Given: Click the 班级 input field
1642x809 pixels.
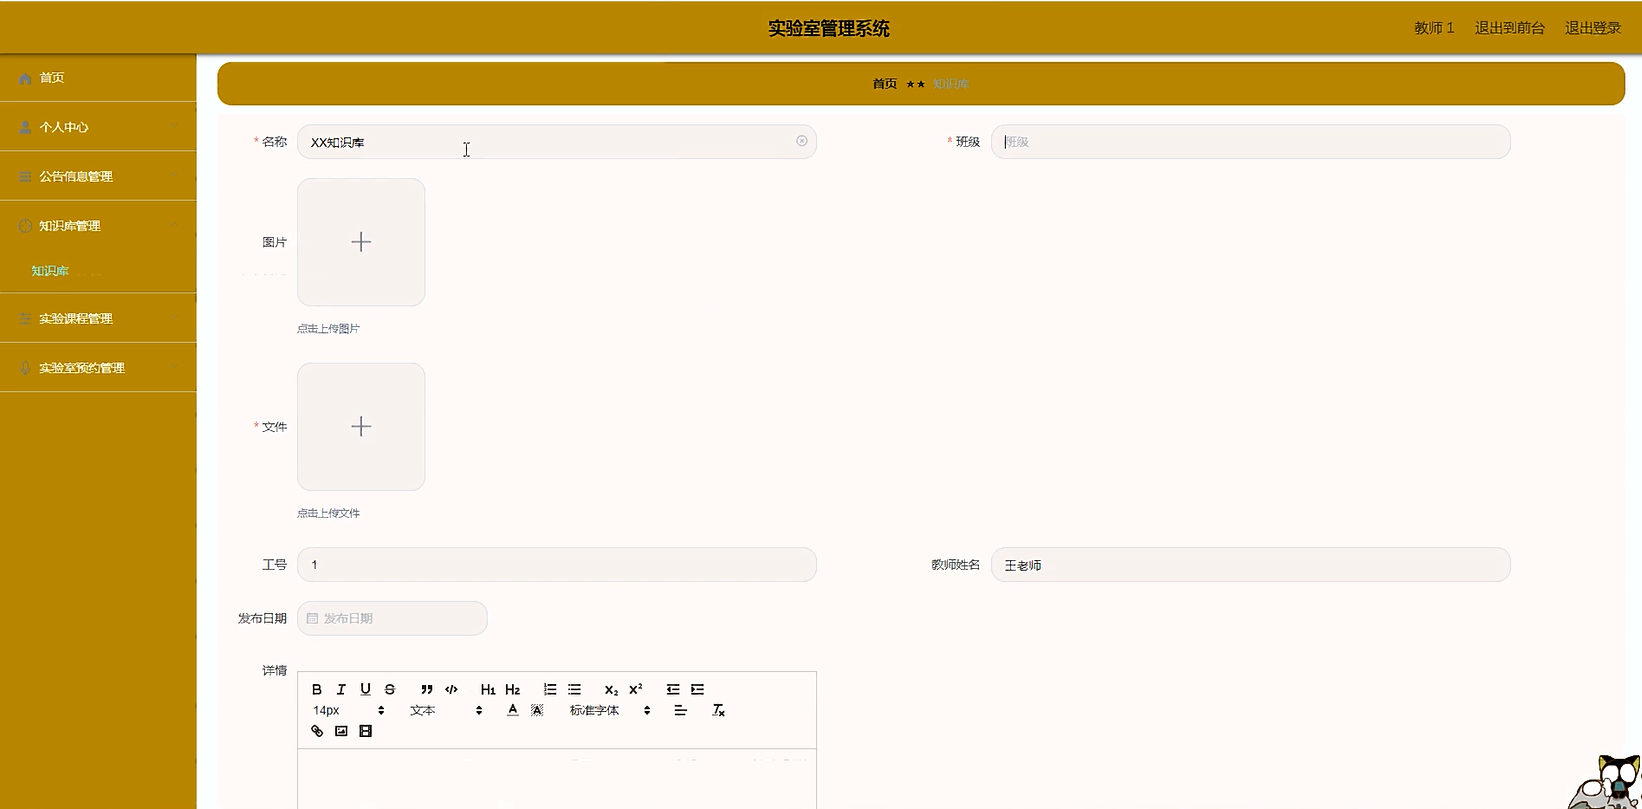Looking at the screenshot, I should point(1250,142).
